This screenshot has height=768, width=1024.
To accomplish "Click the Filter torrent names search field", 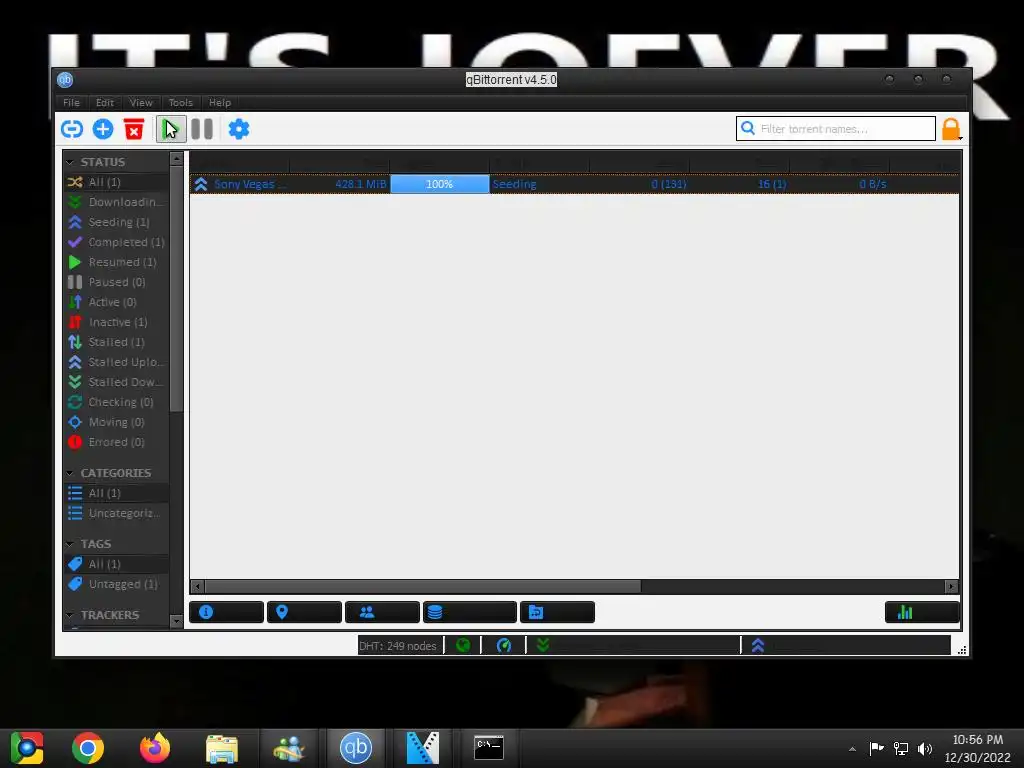I will click(x=836, y=129).
